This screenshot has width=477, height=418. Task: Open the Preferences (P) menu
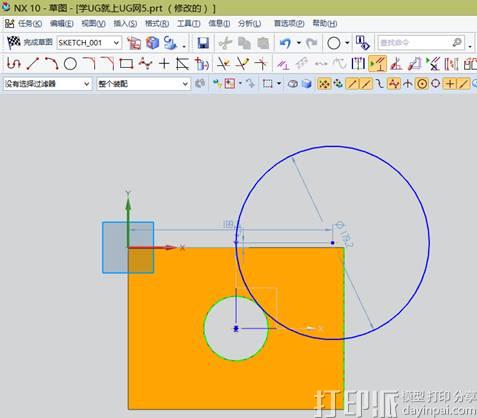(x=289, y=23)
